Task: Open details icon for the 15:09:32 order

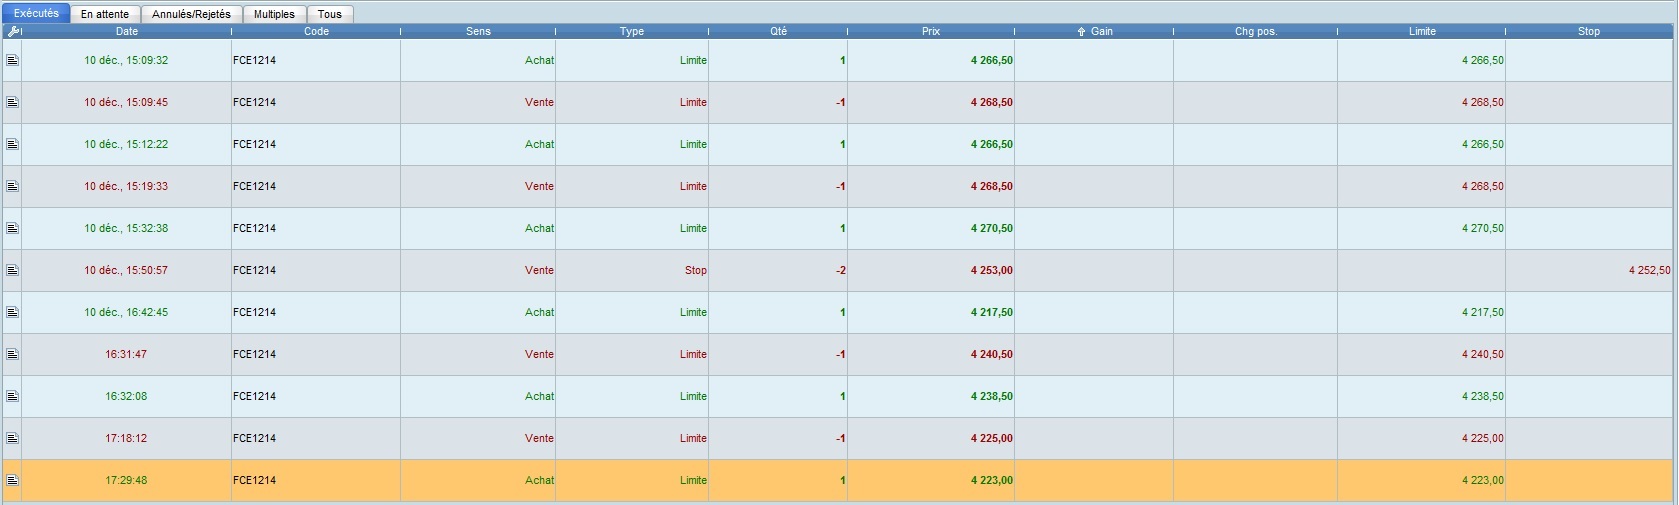Action: (12, 60)
